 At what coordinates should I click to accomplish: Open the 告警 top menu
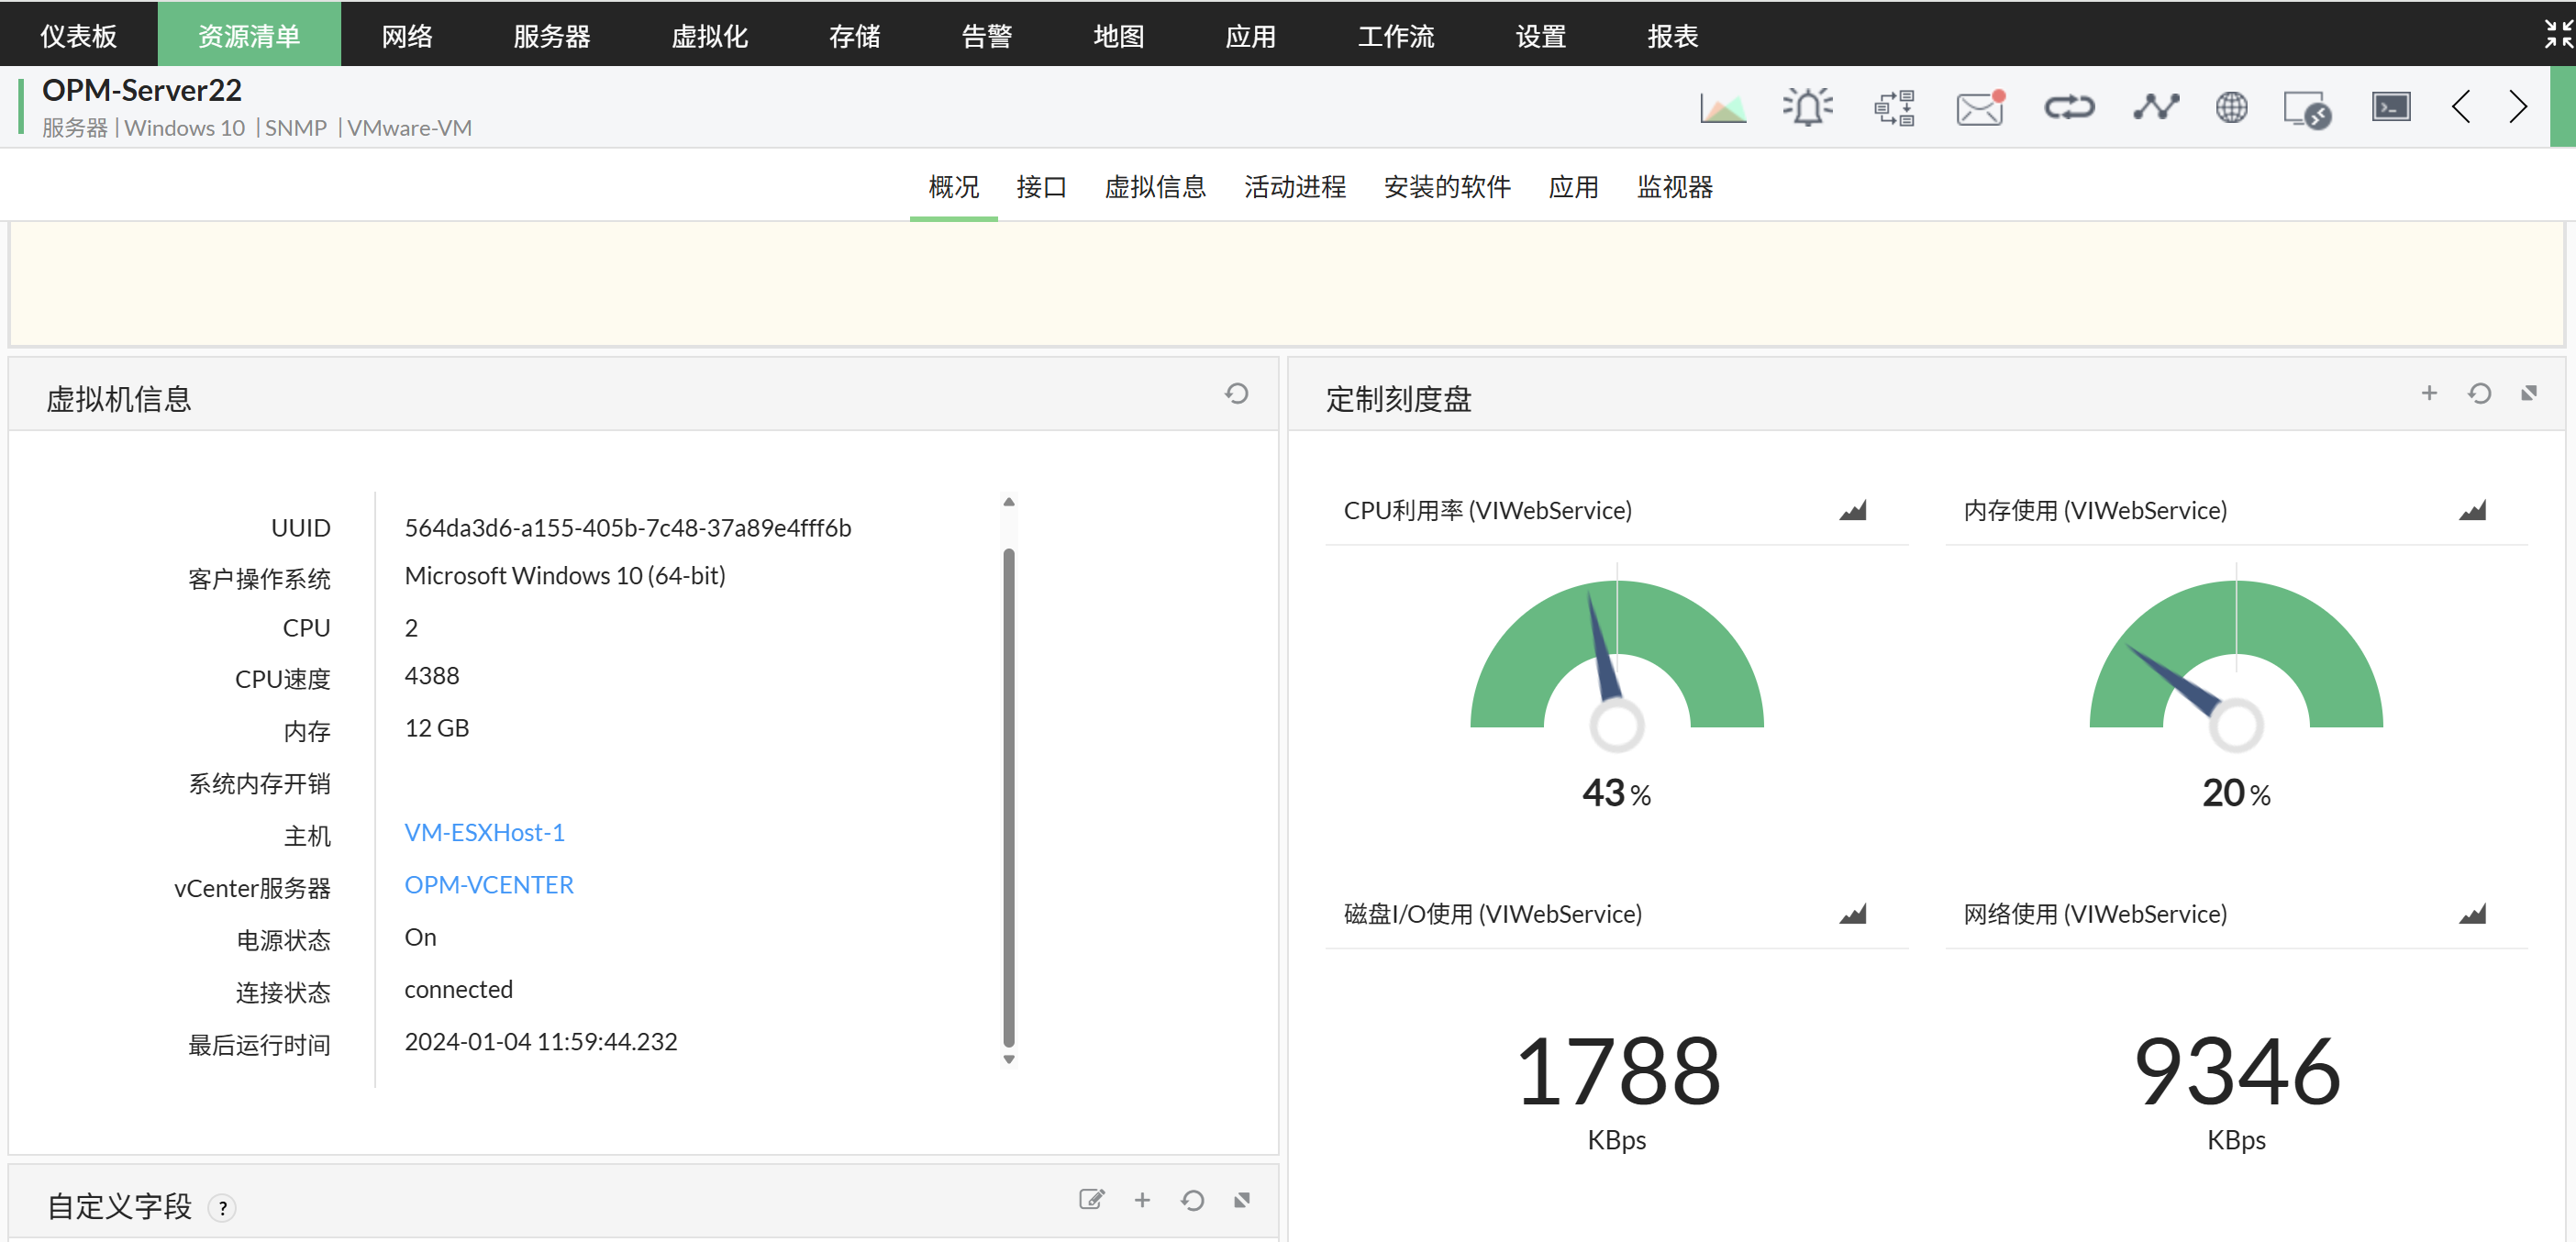pos(986,36)
